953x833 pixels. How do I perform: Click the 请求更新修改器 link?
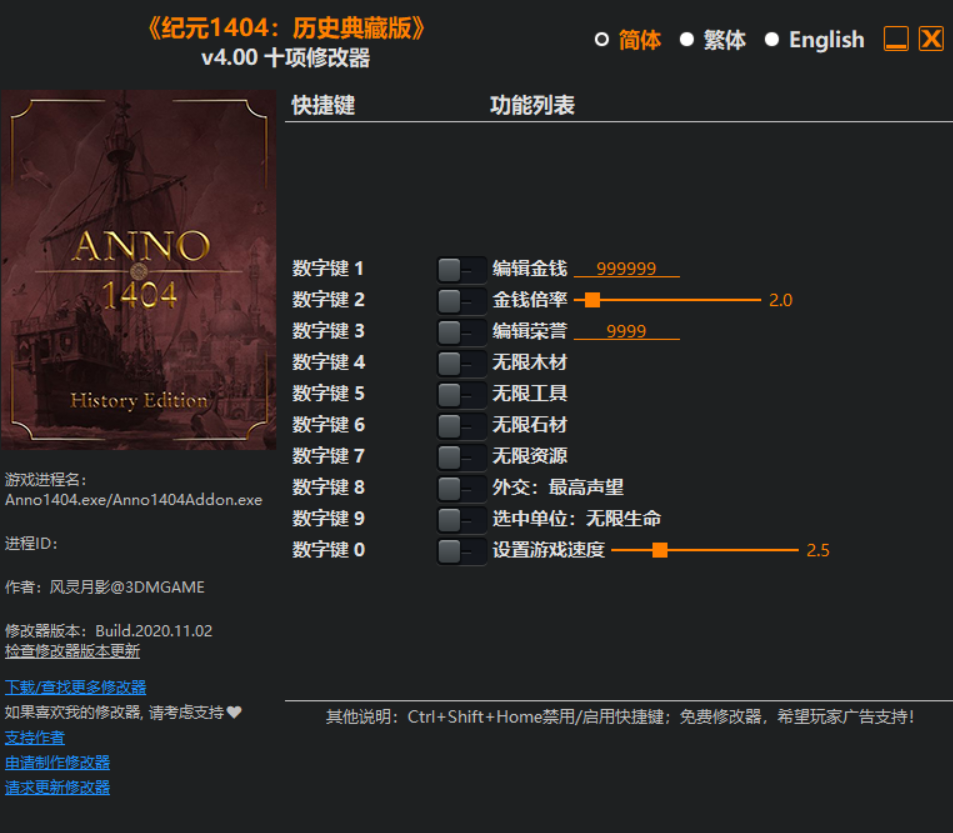57,787
